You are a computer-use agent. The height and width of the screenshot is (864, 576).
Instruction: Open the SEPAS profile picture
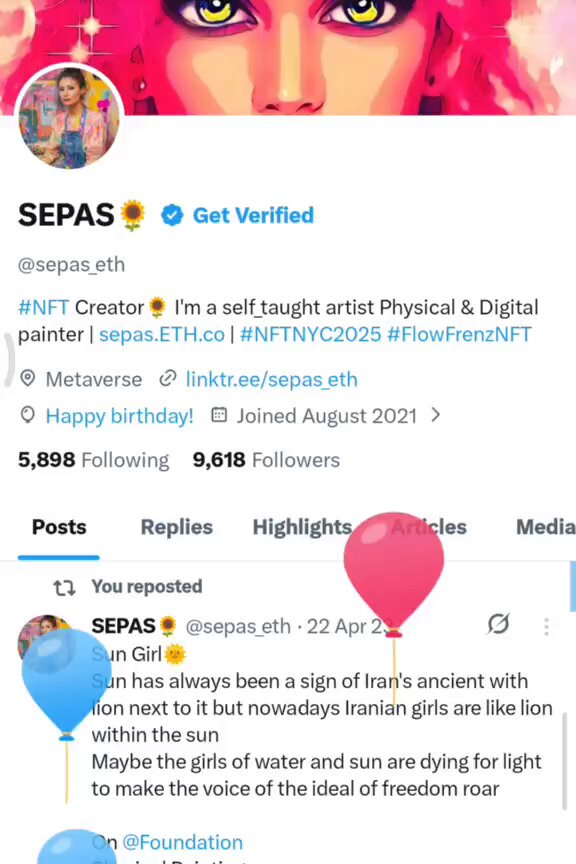pos(69,116)
